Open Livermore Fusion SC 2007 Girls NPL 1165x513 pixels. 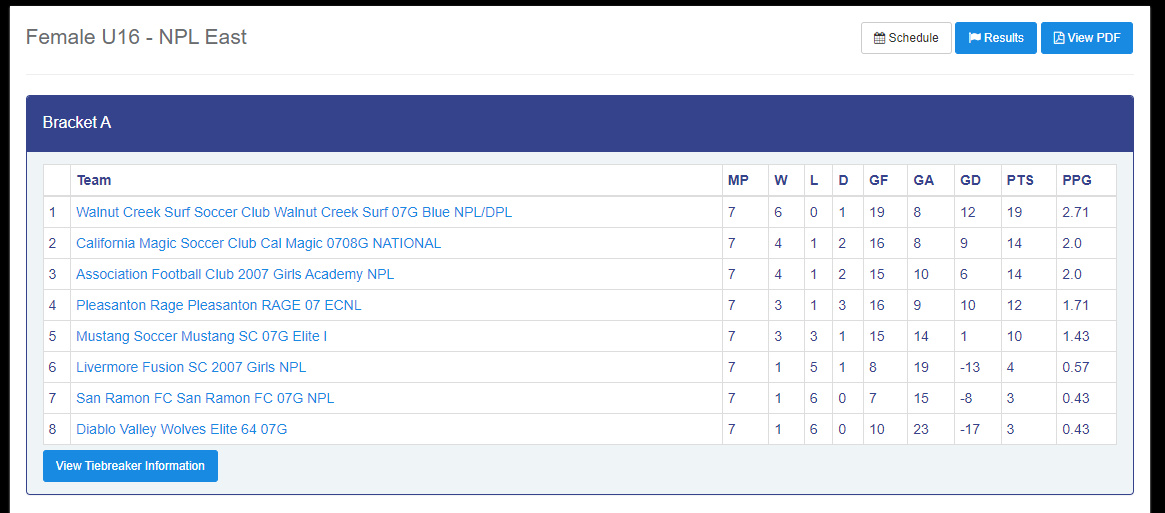point(191,367)
